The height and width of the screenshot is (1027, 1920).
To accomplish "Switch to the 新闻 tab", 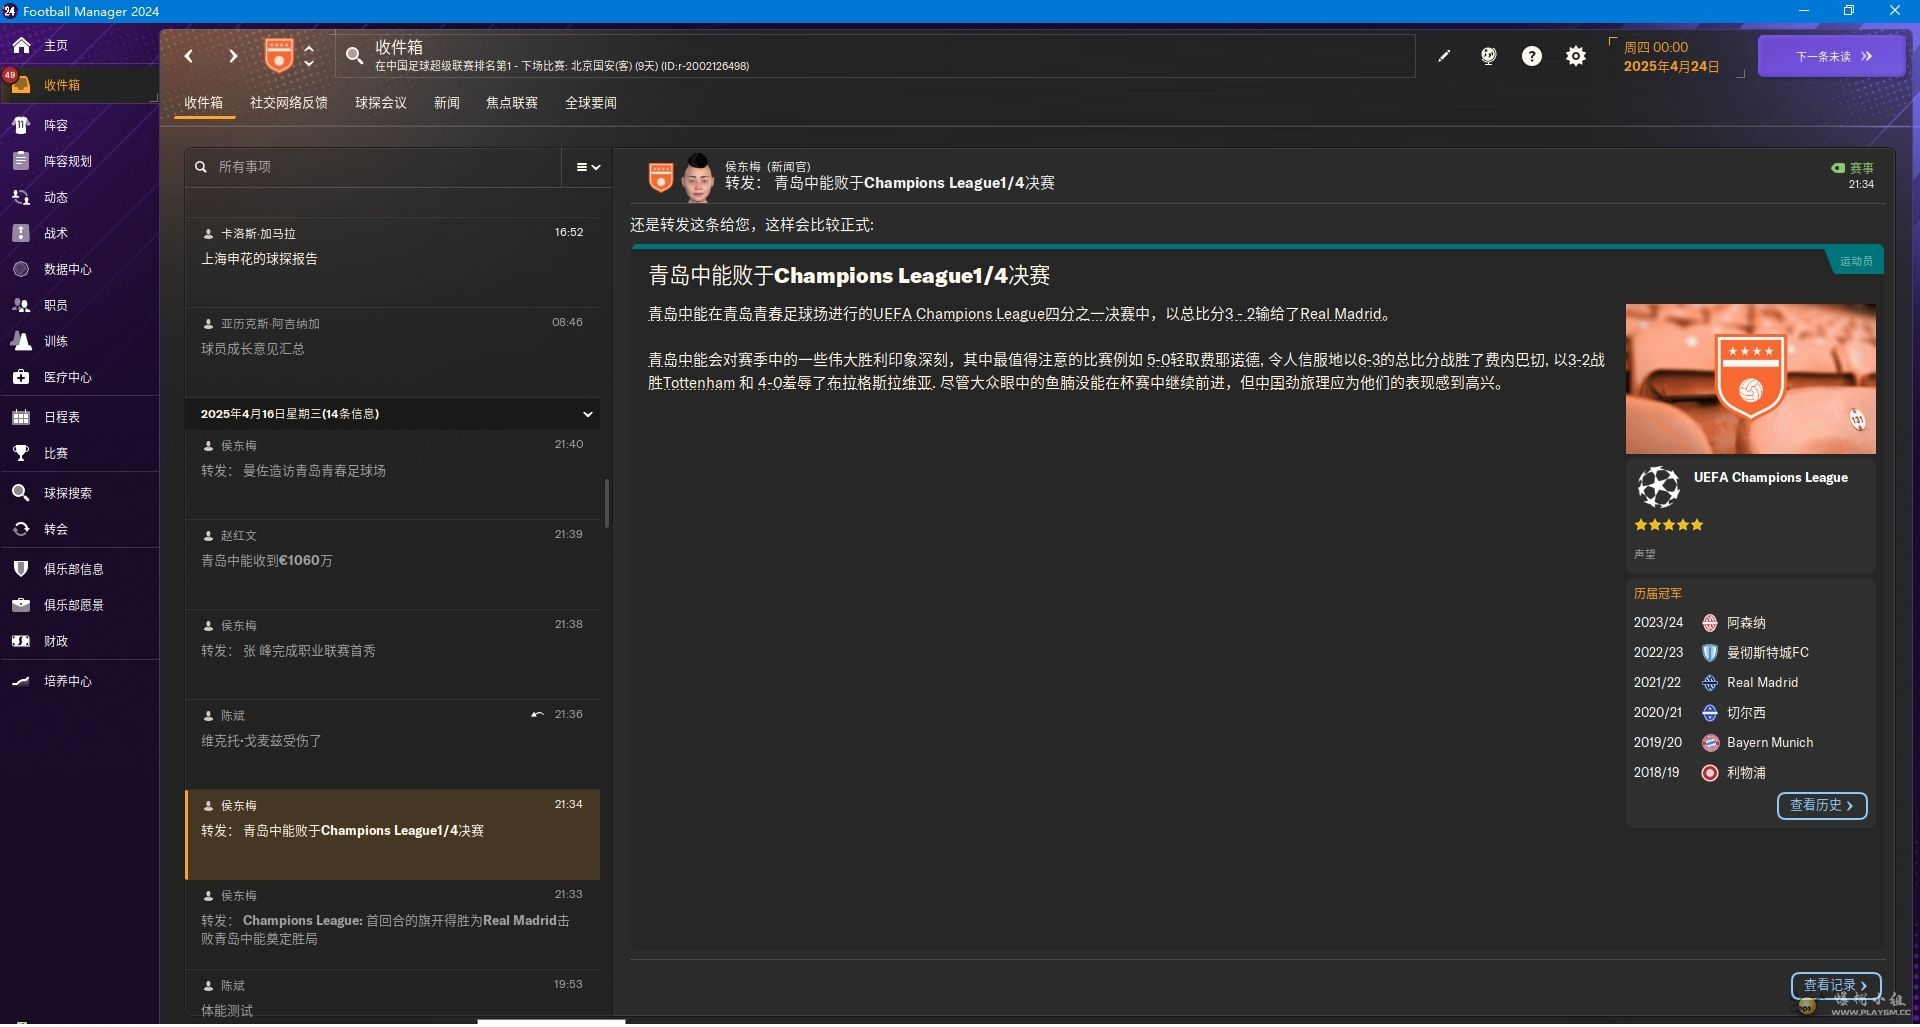I will (x=447, y=103).
